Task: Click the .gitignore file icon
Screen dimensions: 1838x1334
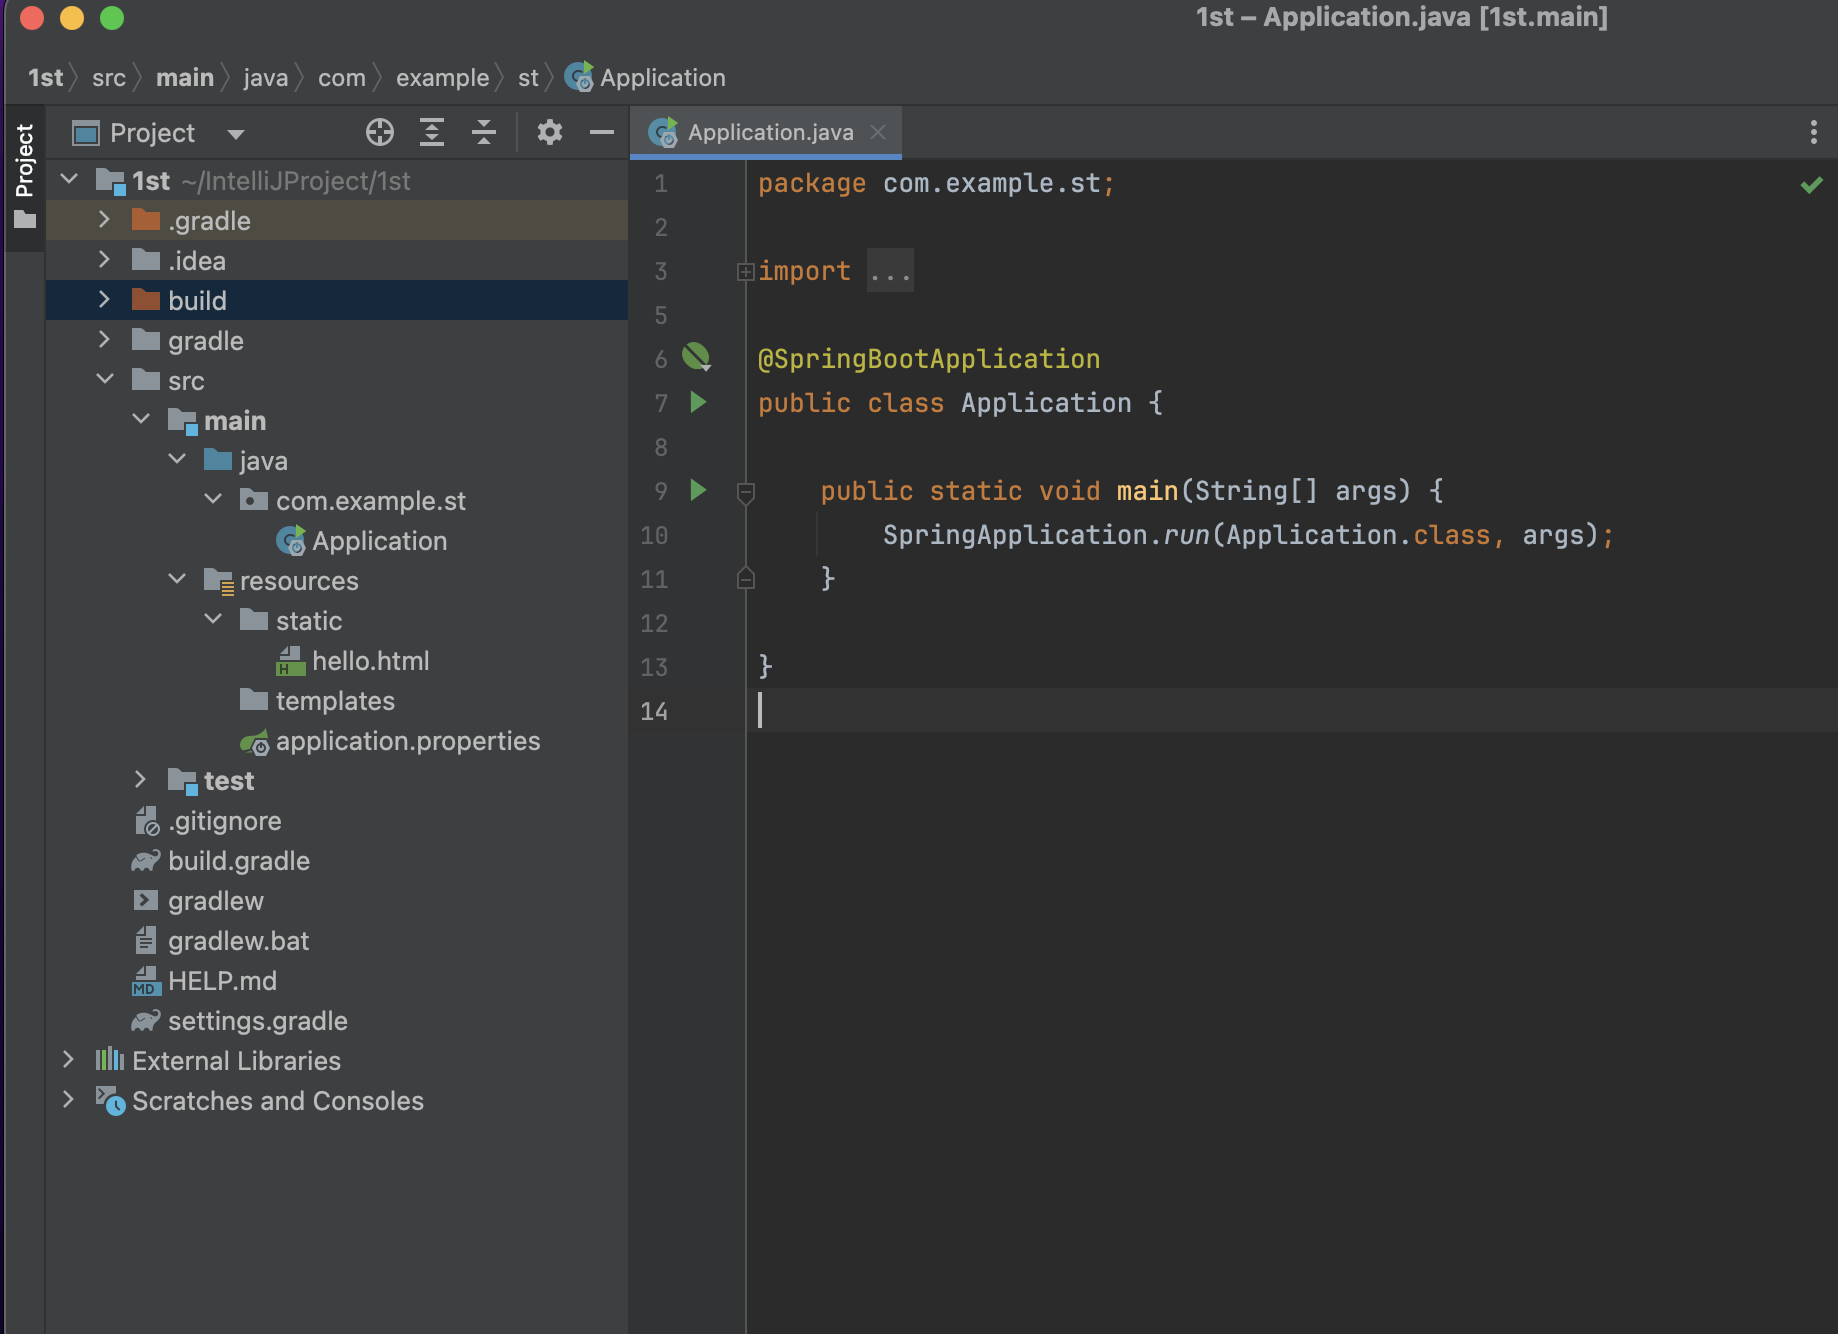Action: pyautogui.click(x=146, y=821)
